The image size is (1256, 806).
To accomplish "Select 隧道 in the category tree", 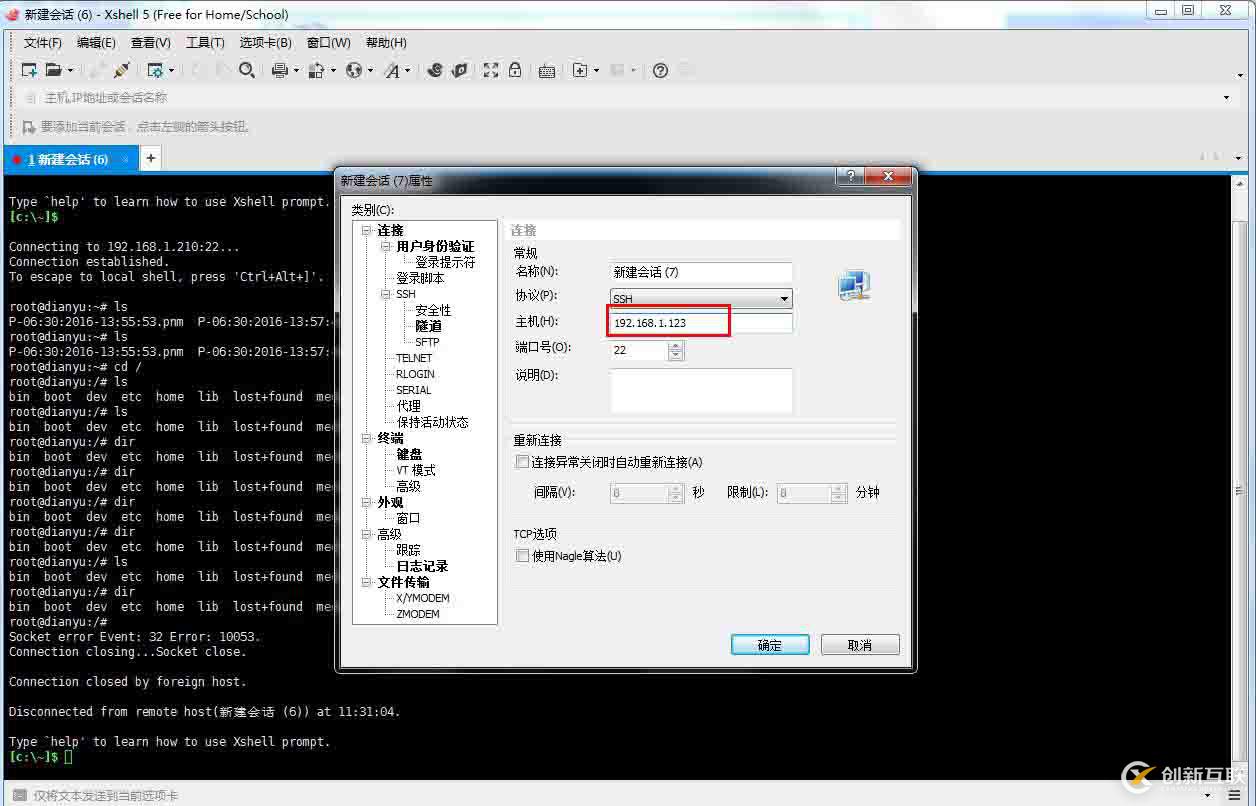I will (x=428, y=326).
